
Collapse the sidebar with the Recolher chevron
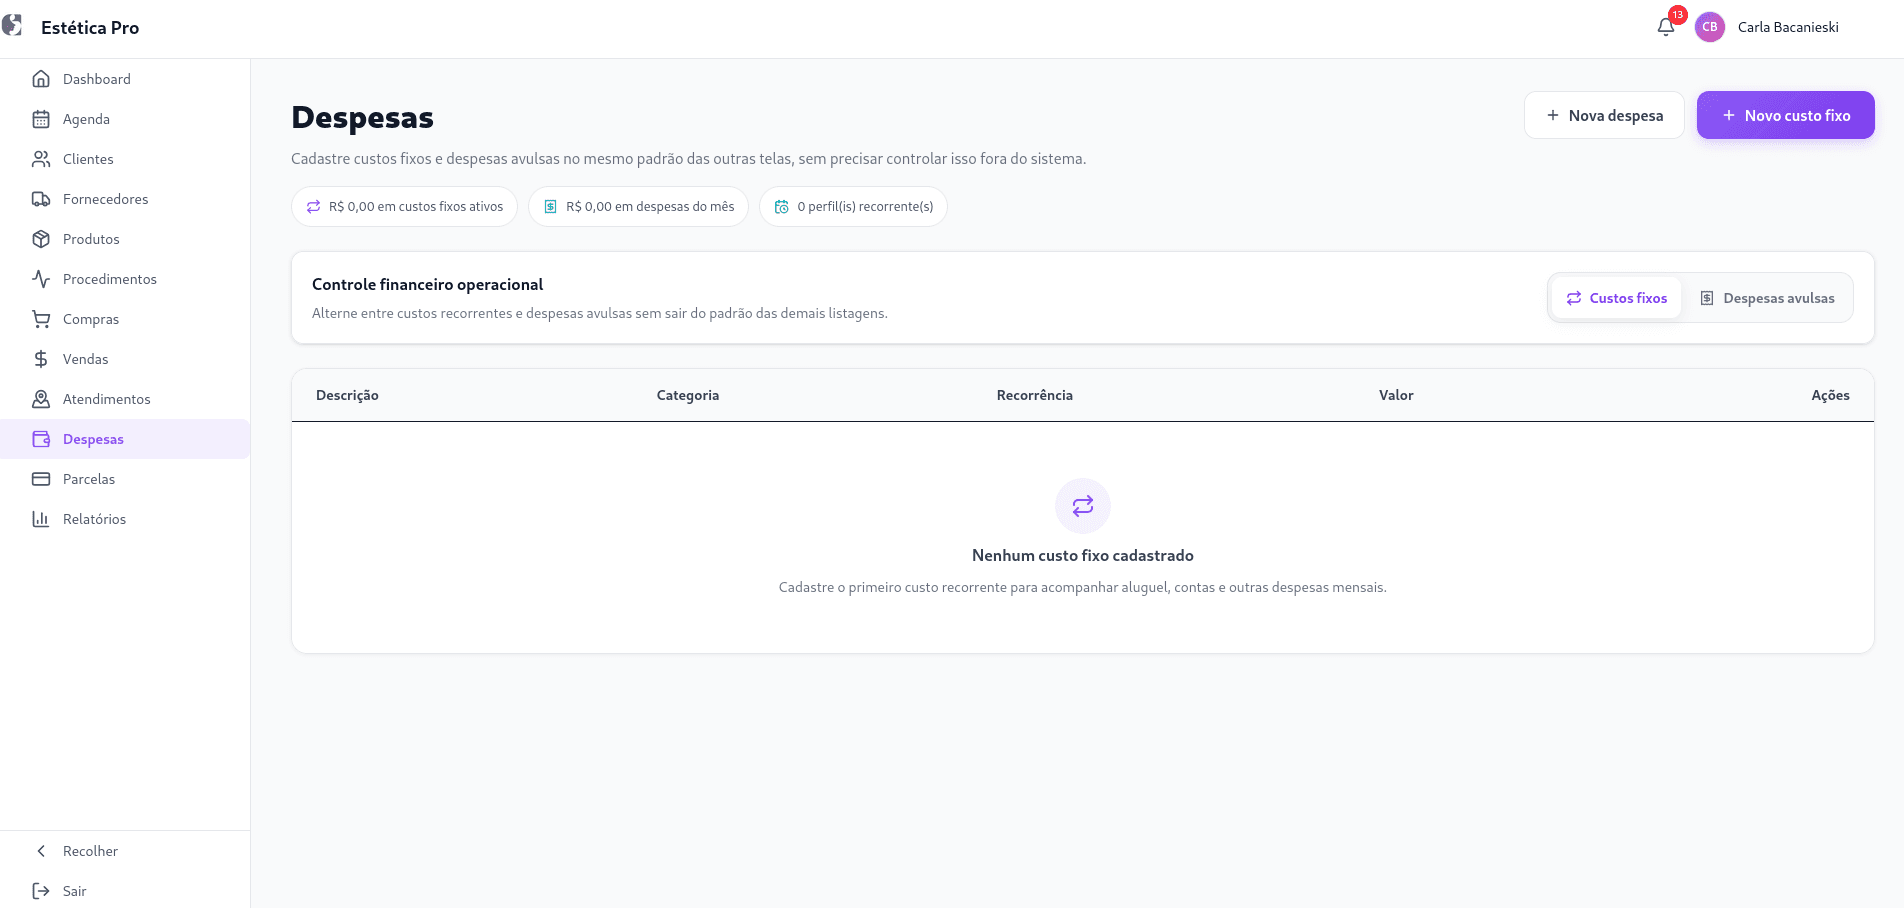click(x=41, y=851)
